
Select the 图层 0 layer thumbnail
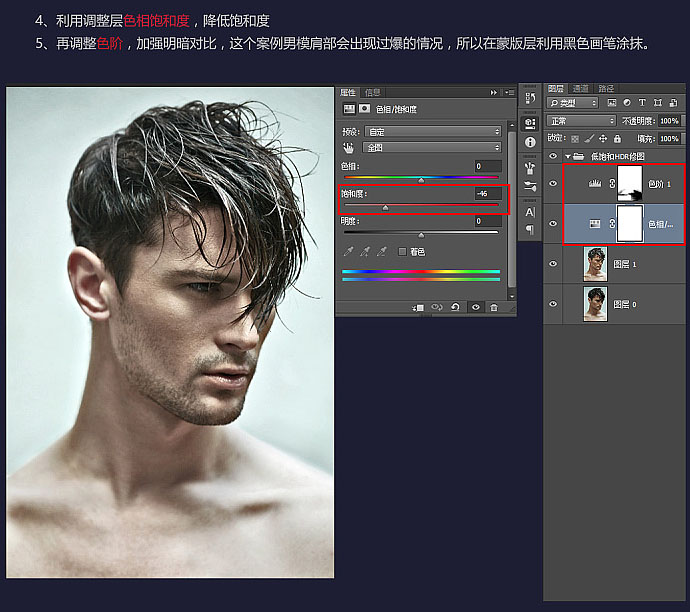click(x=595, y=304)
